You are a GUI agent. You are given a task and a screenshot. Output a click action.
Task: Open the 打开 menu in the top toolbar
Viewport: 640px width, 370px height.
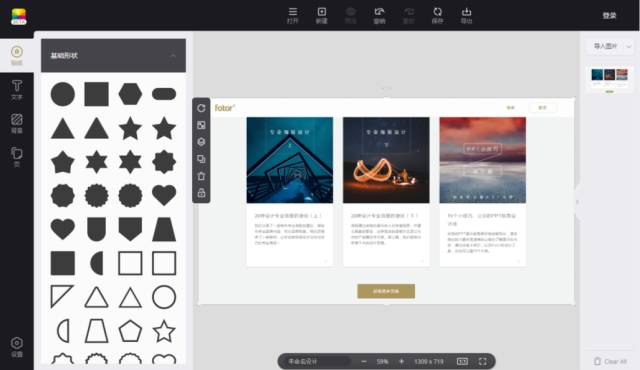coord(293,16)
